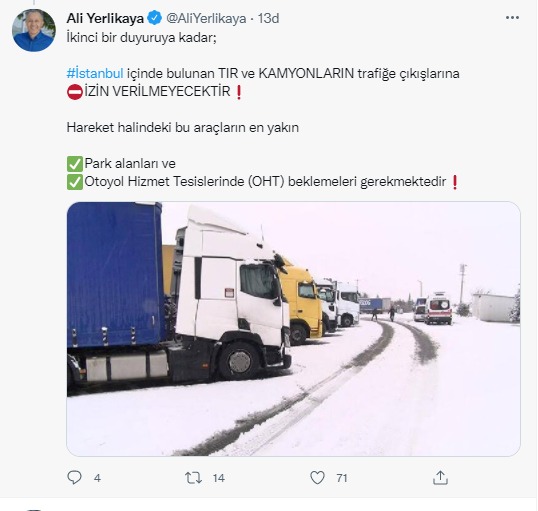This screenshot has width=538, height=511.
Task: Open Ali Yerlikaya's profile avatar
Action: pyautogui.click(x=34, y=30)
